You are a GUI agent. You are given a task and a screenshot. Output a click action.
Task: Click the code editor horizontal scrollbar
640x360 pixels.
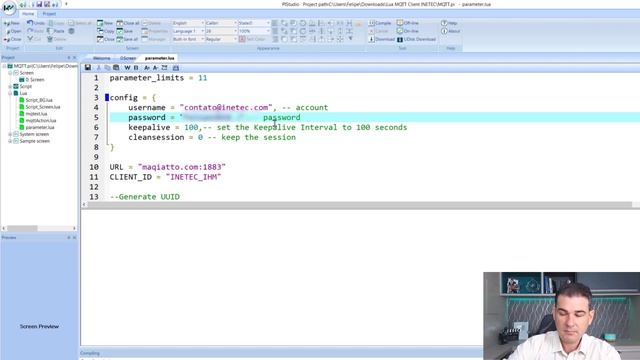[x=359, y=204]
